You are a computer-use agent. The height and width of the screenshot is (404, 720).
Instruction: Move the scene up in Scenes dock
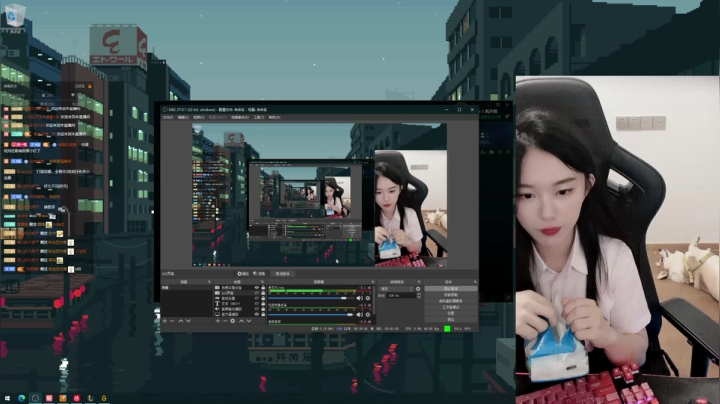point(180,321)
